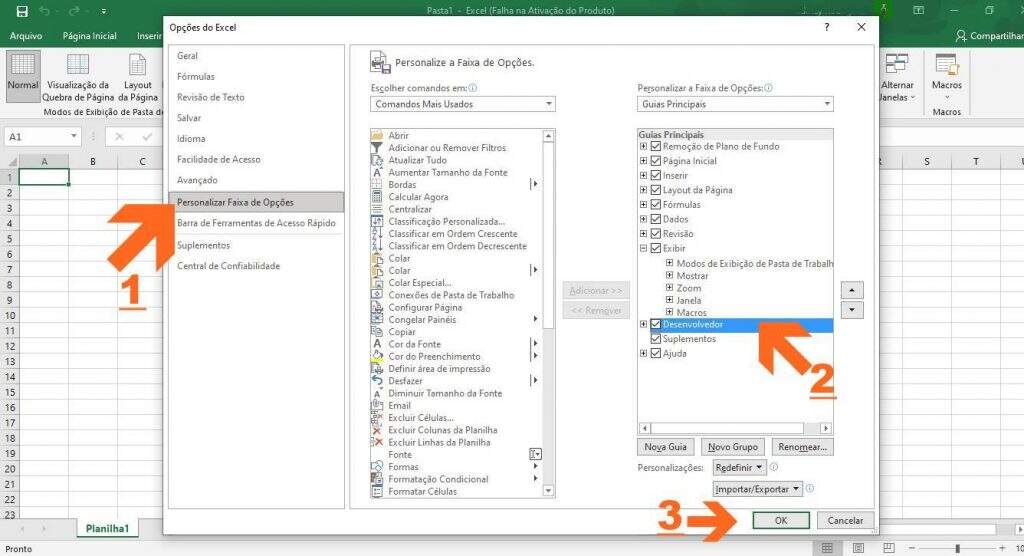Screen dimensions: 1024x556
Task: Open the Arquivo ribbon tab
Action: [25, 36]
